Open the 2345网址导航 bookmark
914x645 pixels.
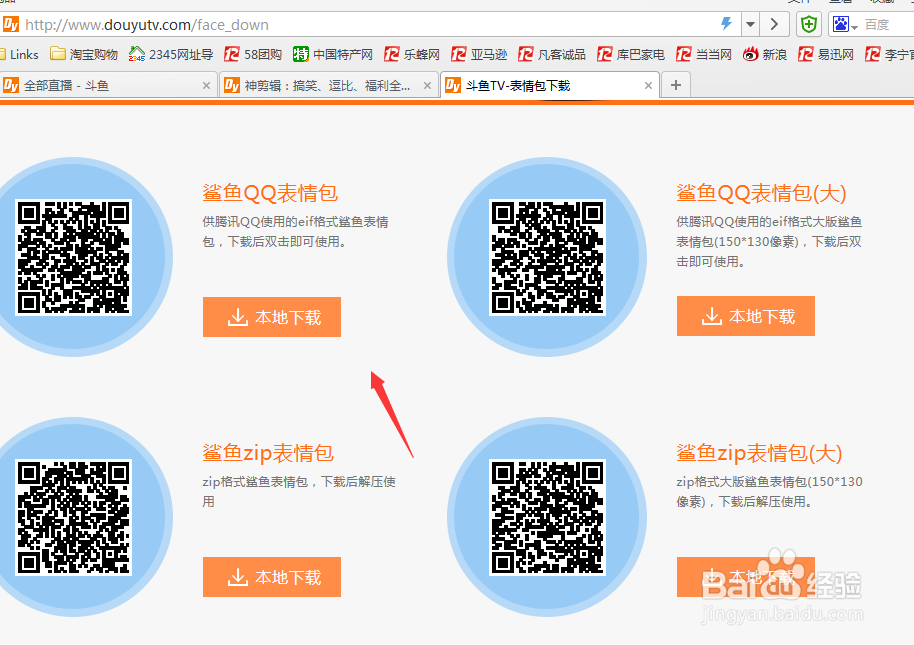coord(171,55)
